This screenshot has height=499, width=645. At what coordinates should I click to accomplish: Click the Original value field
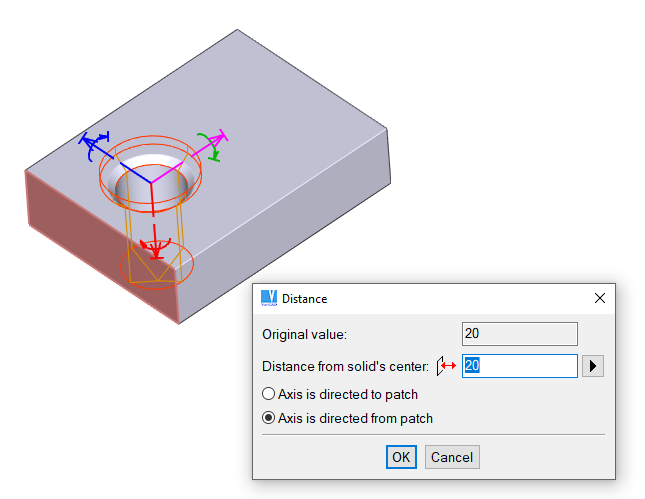(x=519, y=334)
